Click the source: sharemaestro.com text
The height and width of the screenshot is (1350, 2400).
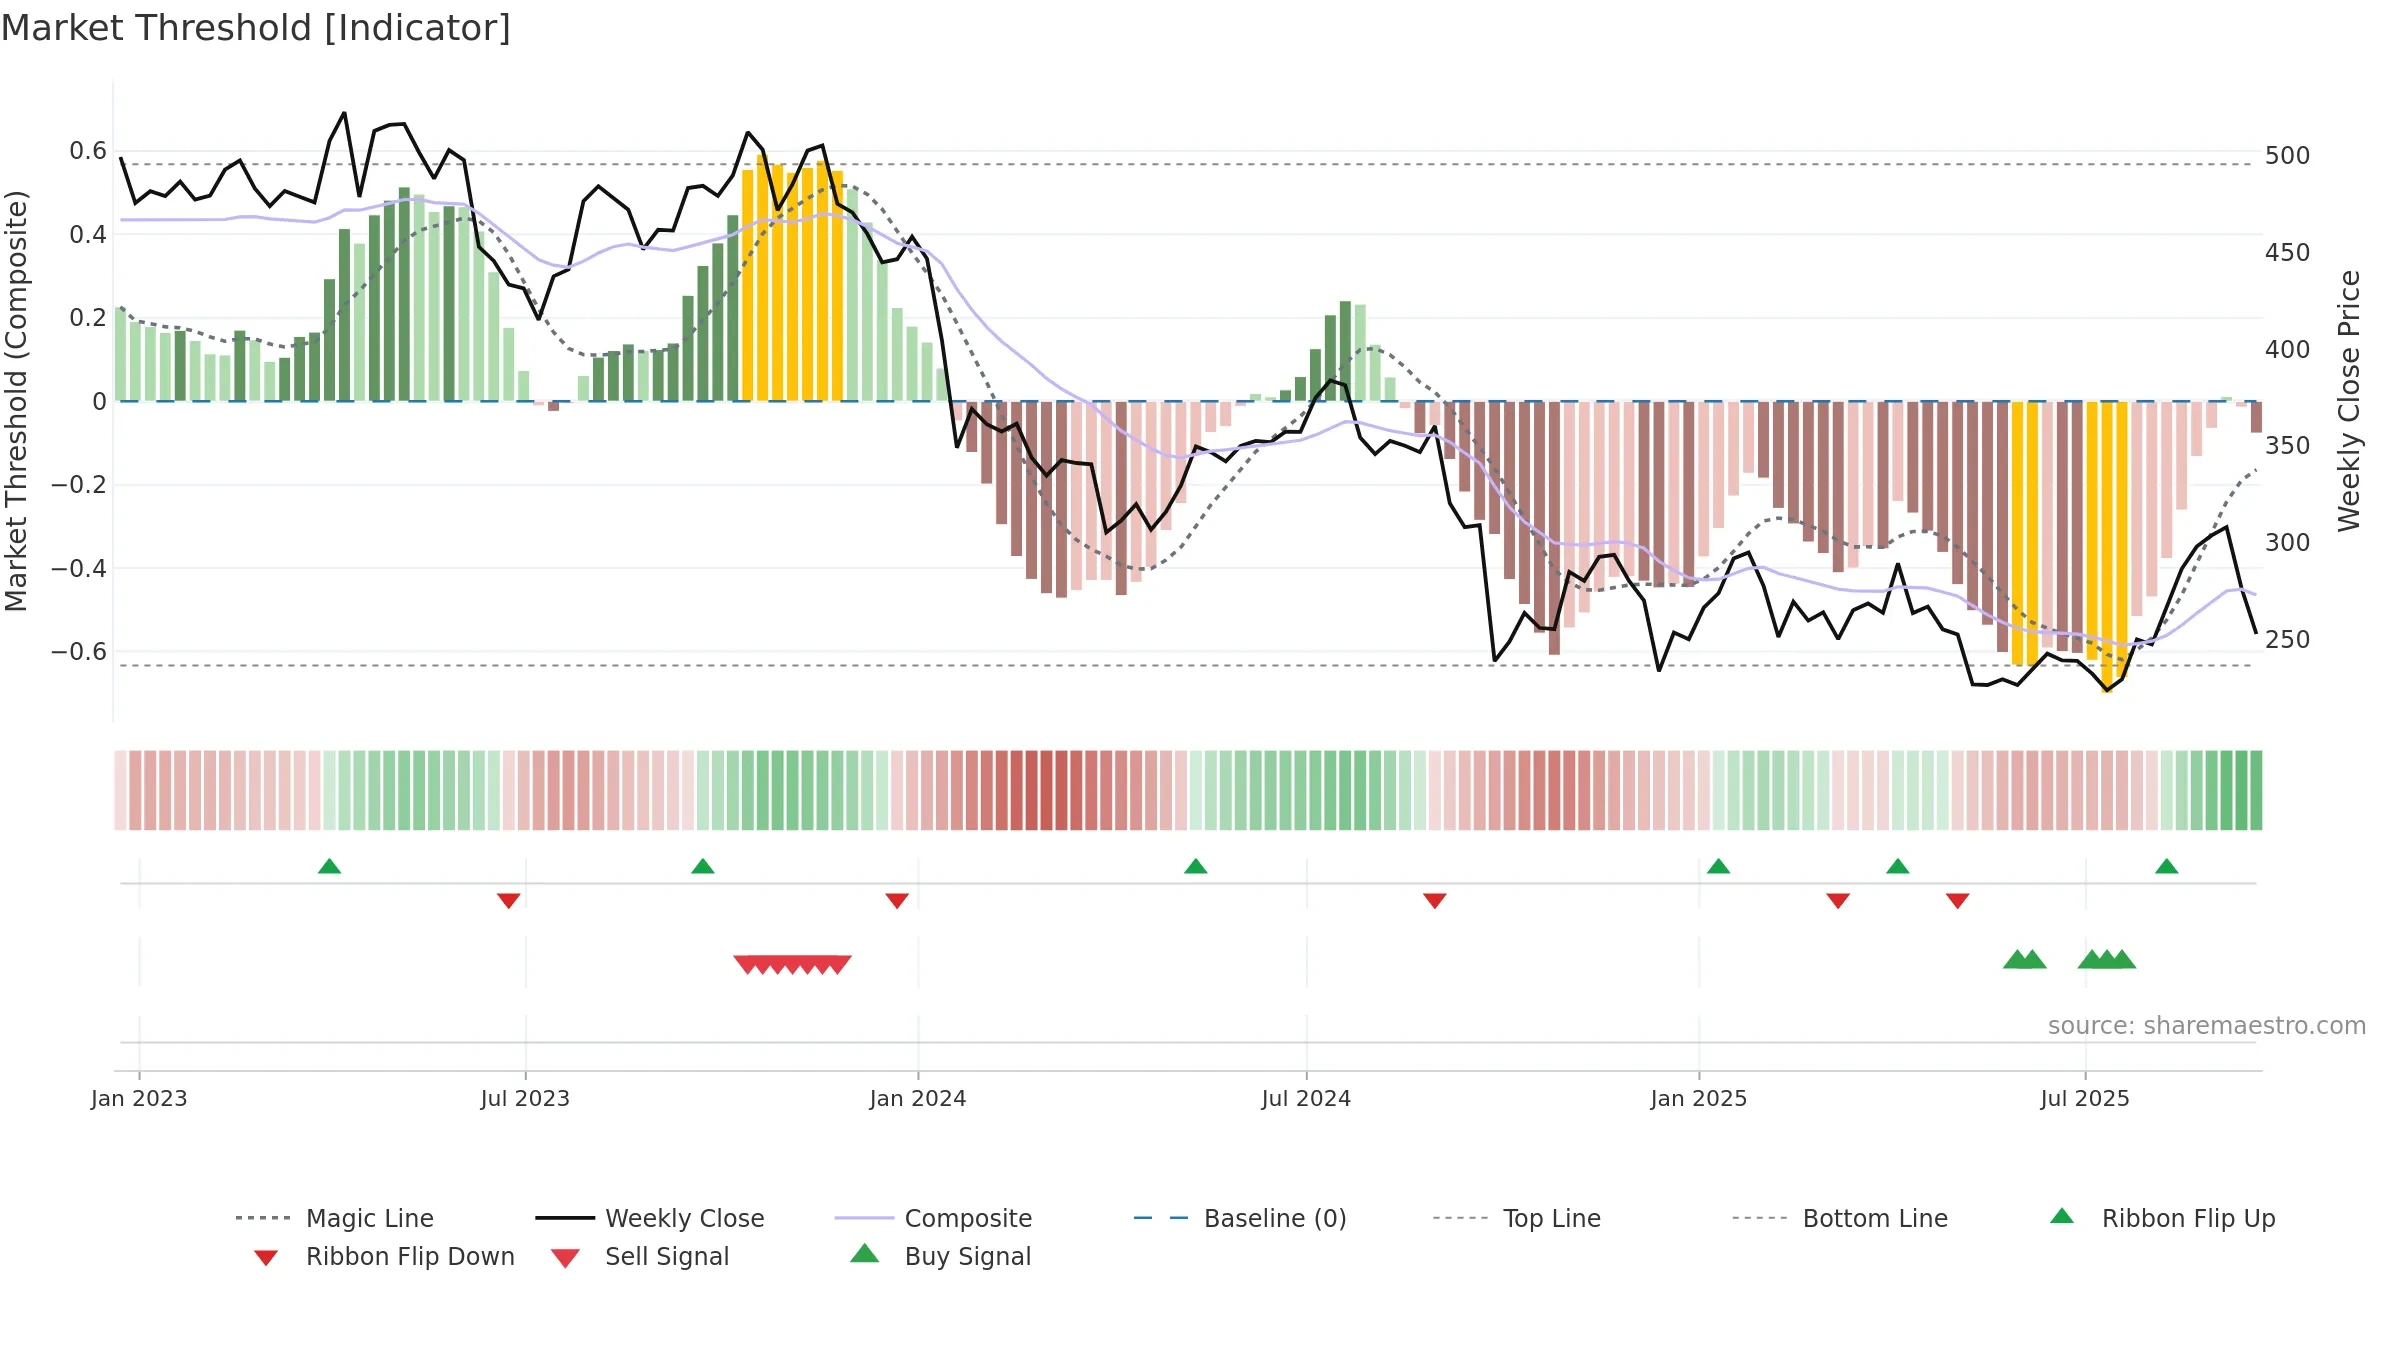(x=2207, y=1026)
